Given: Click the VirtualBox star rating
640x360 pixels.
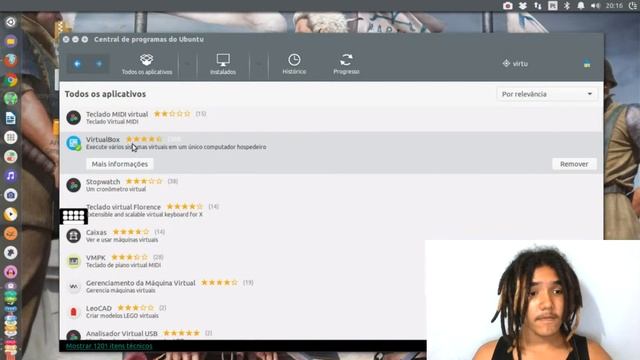Looking at the screenshot, I should coord(144,139).
